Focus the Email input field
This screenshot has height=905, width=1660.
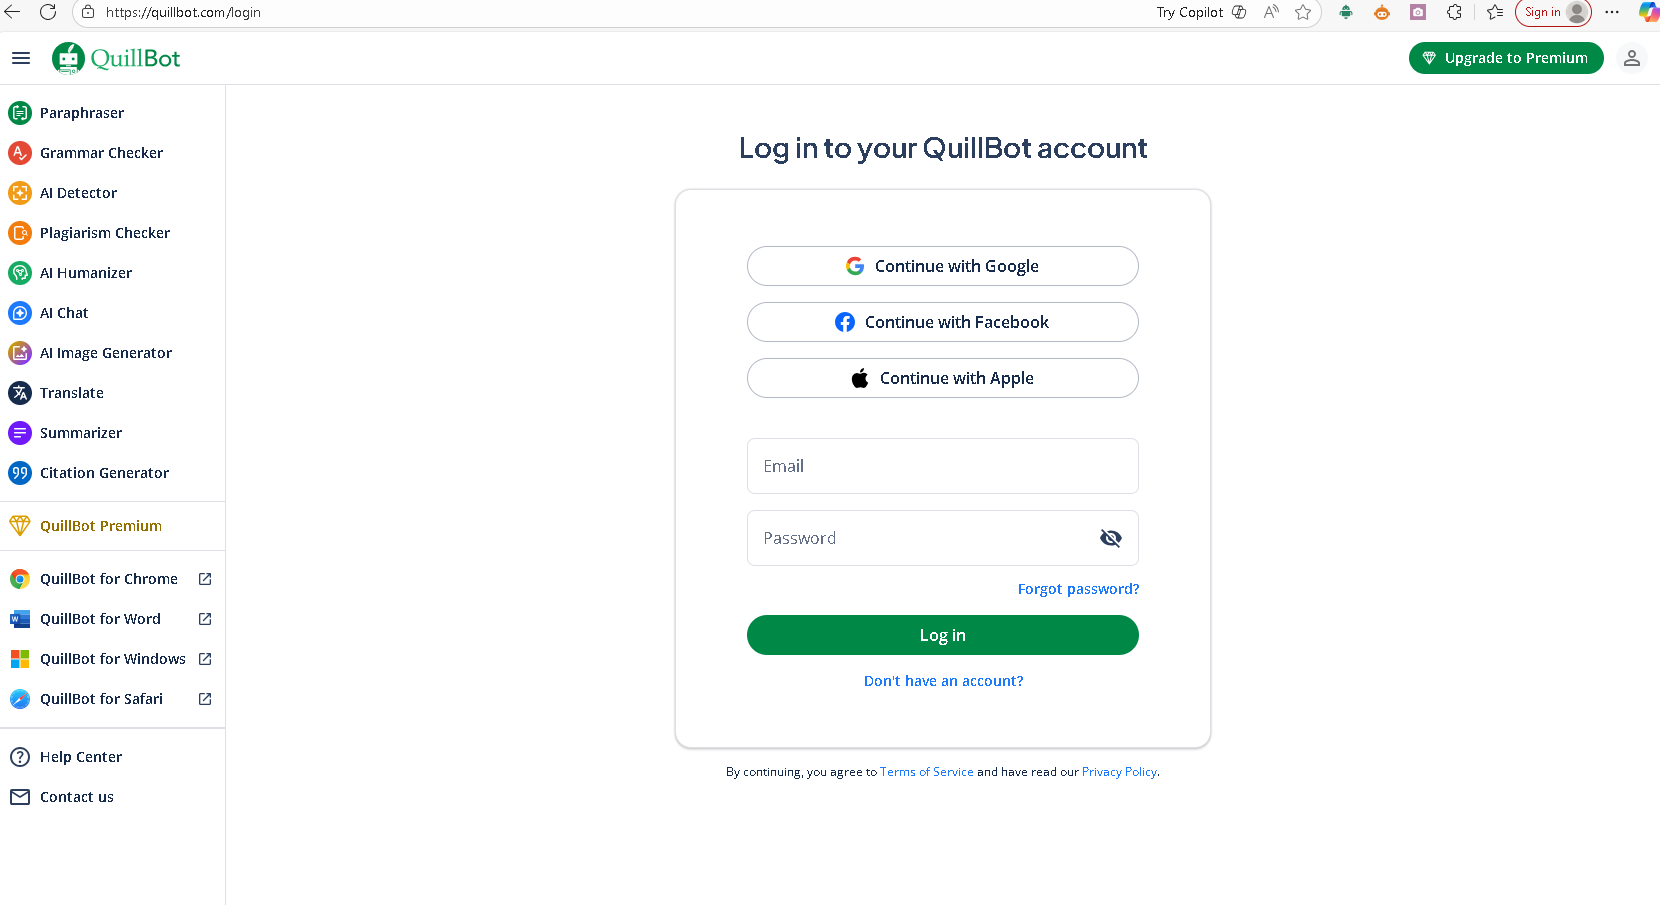coord(942,466)
